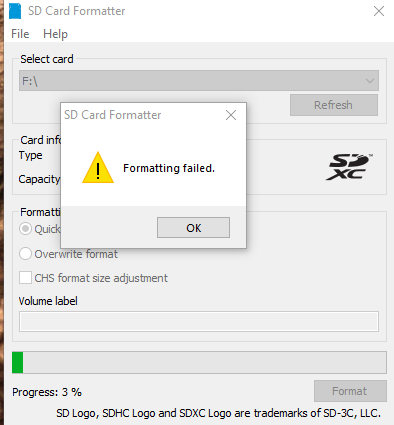Click the Progress 3 % status text
This screenshot has height=425, width=394.
pos(47,392)
